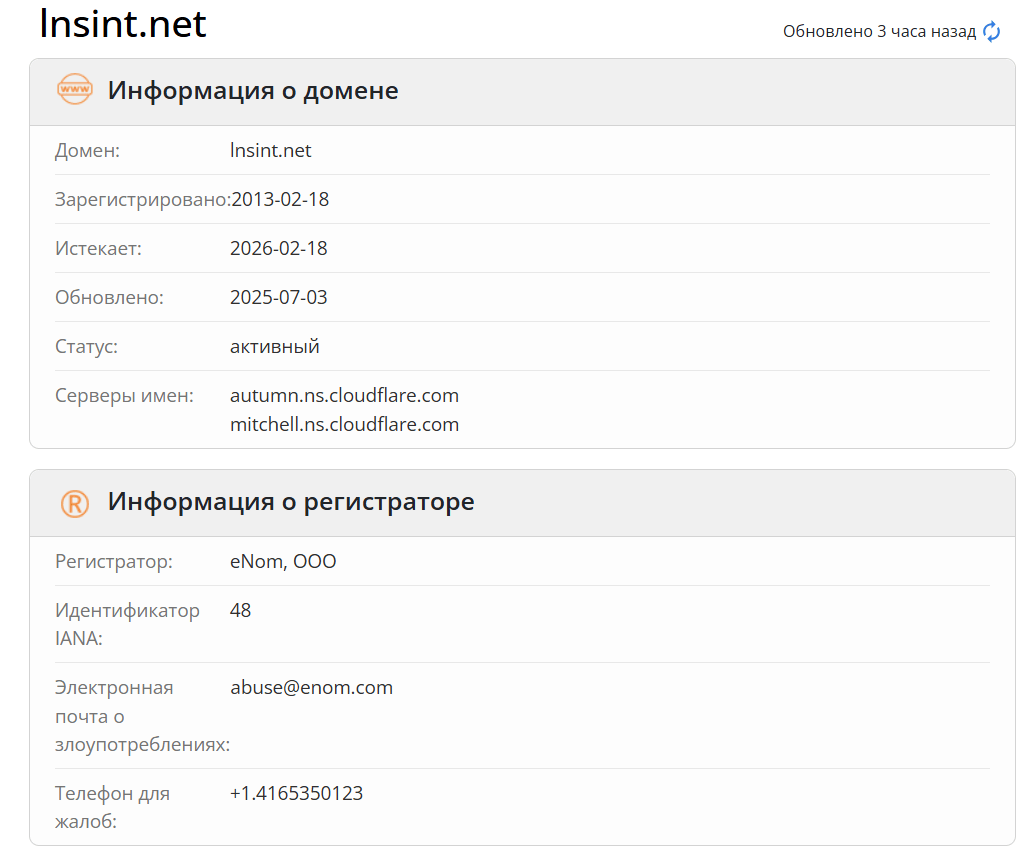Click the registration date 2013-02-18

coord(280,200)
